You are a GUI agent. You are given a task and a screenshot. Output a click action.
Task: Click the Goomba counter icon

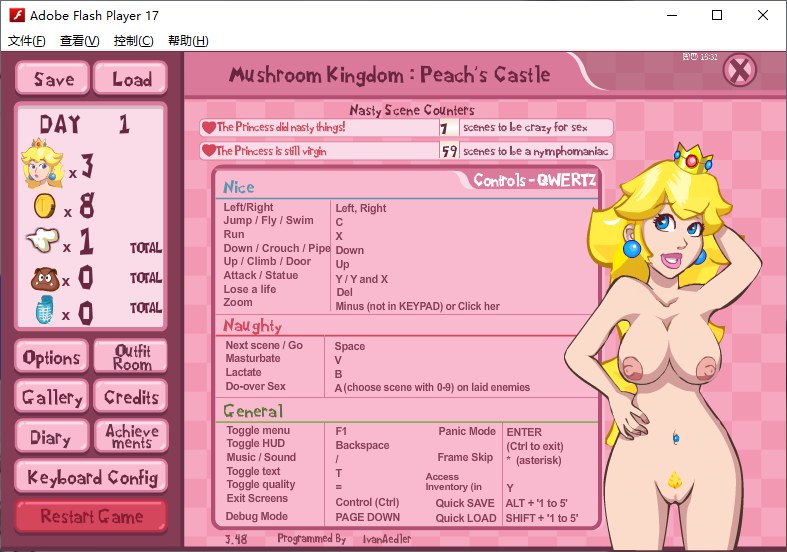pyautogui.click(x=45, y=279)
